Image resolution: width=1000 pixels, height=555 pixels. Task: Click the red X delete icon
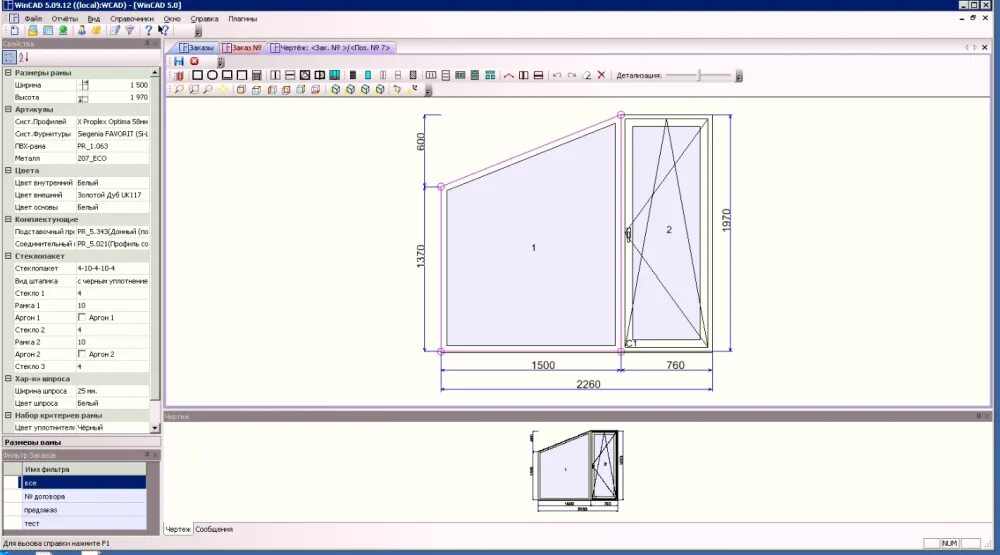click(x=601, y=75)
